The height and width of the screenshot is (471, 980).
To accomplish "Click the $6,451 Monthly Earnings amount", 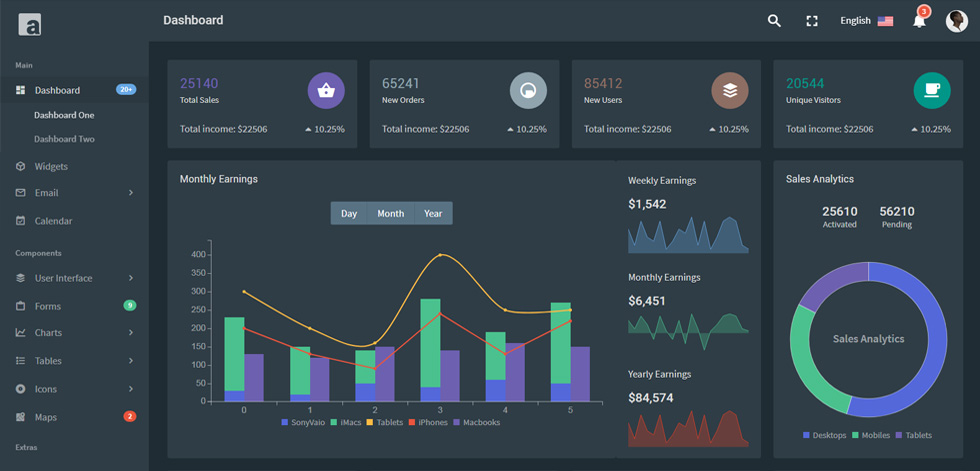I will (647, 301).
